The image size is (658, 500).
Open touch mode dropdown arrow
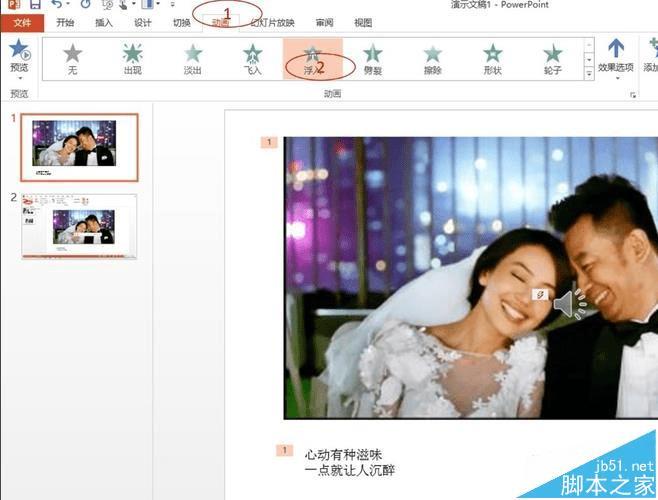click(134, 4)
